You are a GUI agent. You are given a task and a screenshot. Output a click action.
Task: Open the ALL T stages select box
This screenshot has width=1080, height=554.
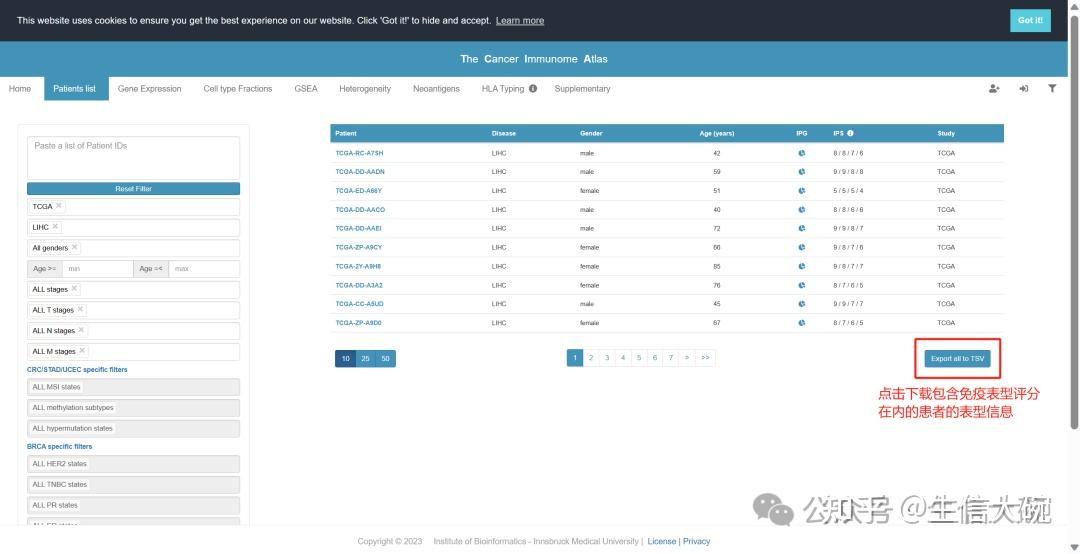(x=134, y=310)
